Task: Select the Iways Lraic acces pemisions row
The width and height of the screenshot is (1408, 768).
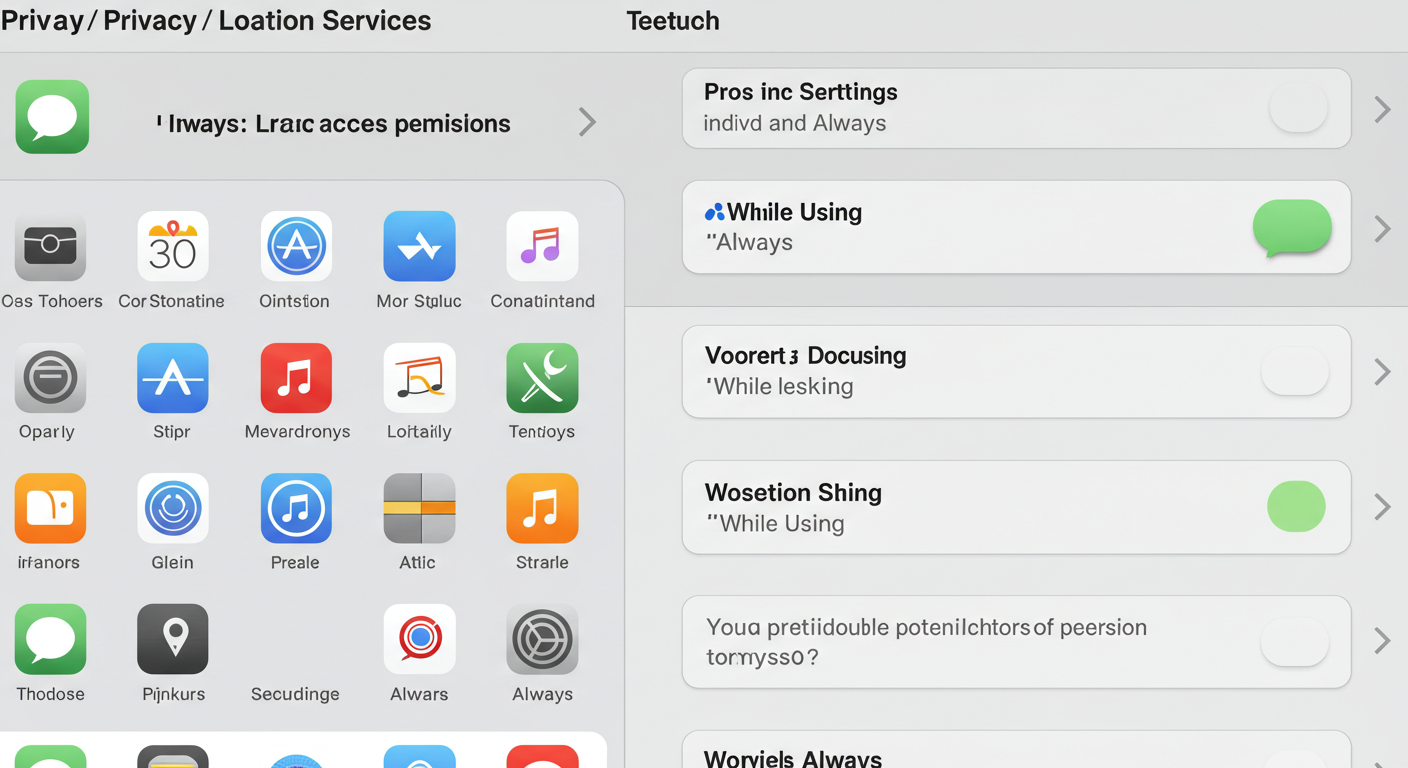Action: point(310,118)
